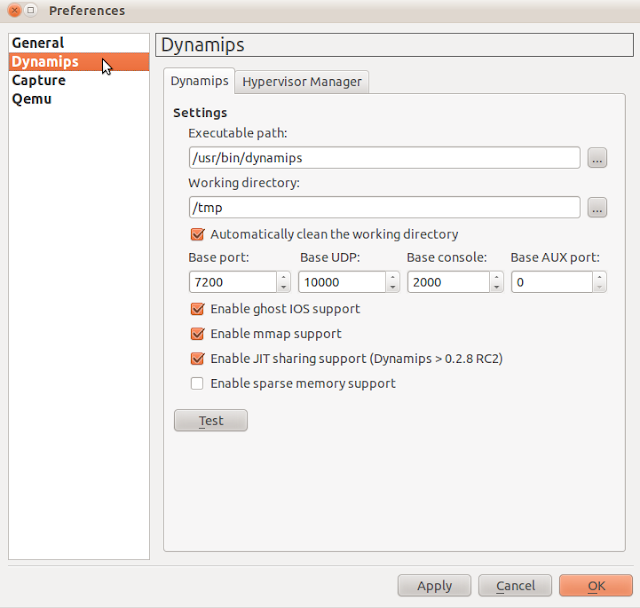Select General in the preferences list
This screenshot has width=640, height=608.
click(x=79, y=43)
